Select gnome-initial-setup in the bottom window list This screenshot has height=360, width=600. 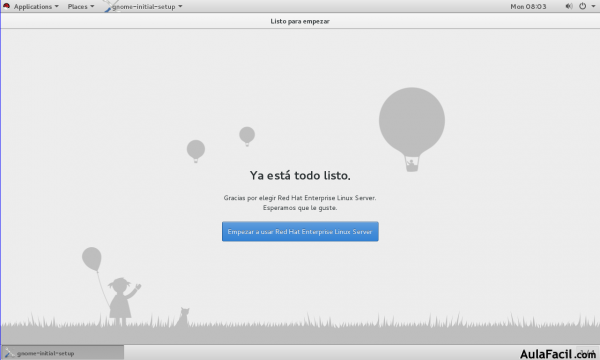(x=63, y=353)
